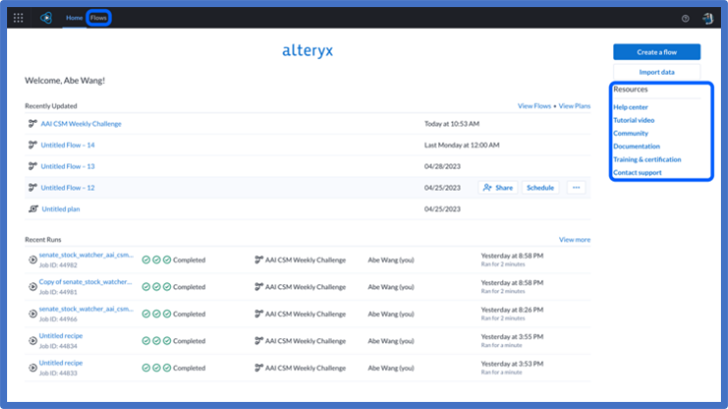The width and height of the screenshot is (728, 409).
Task: Click first green check of Job 44966
Action: [x=146, y=314]
